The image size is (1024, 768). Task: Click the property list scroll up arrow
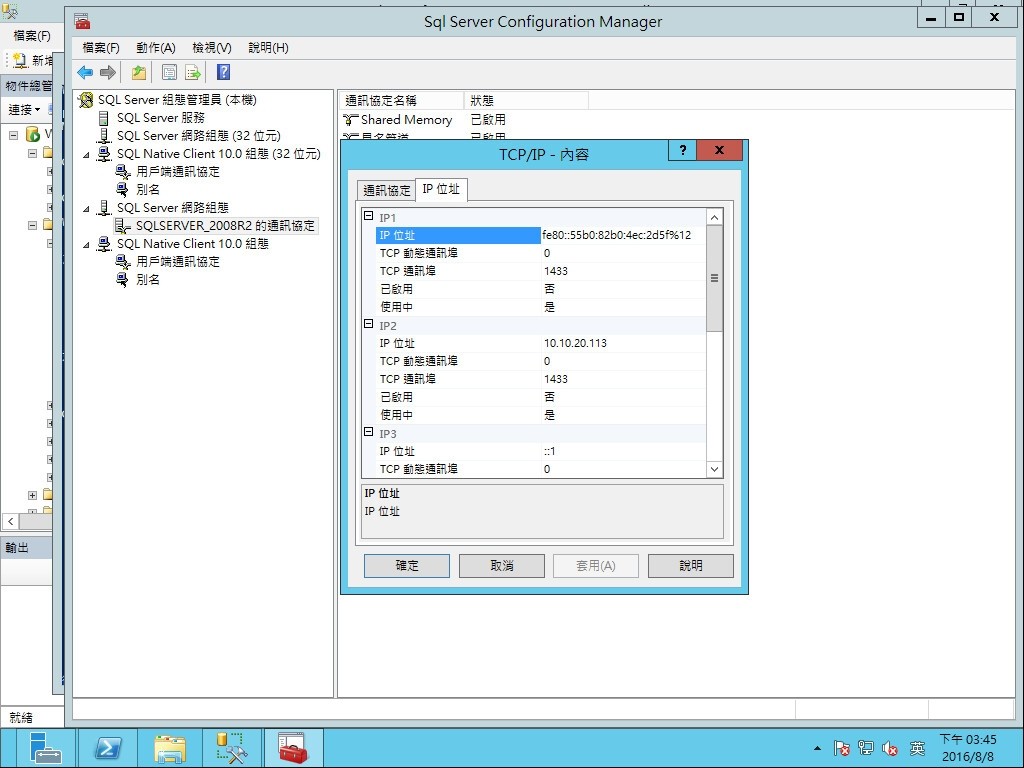pyautogui.click(x=714, y=217)
